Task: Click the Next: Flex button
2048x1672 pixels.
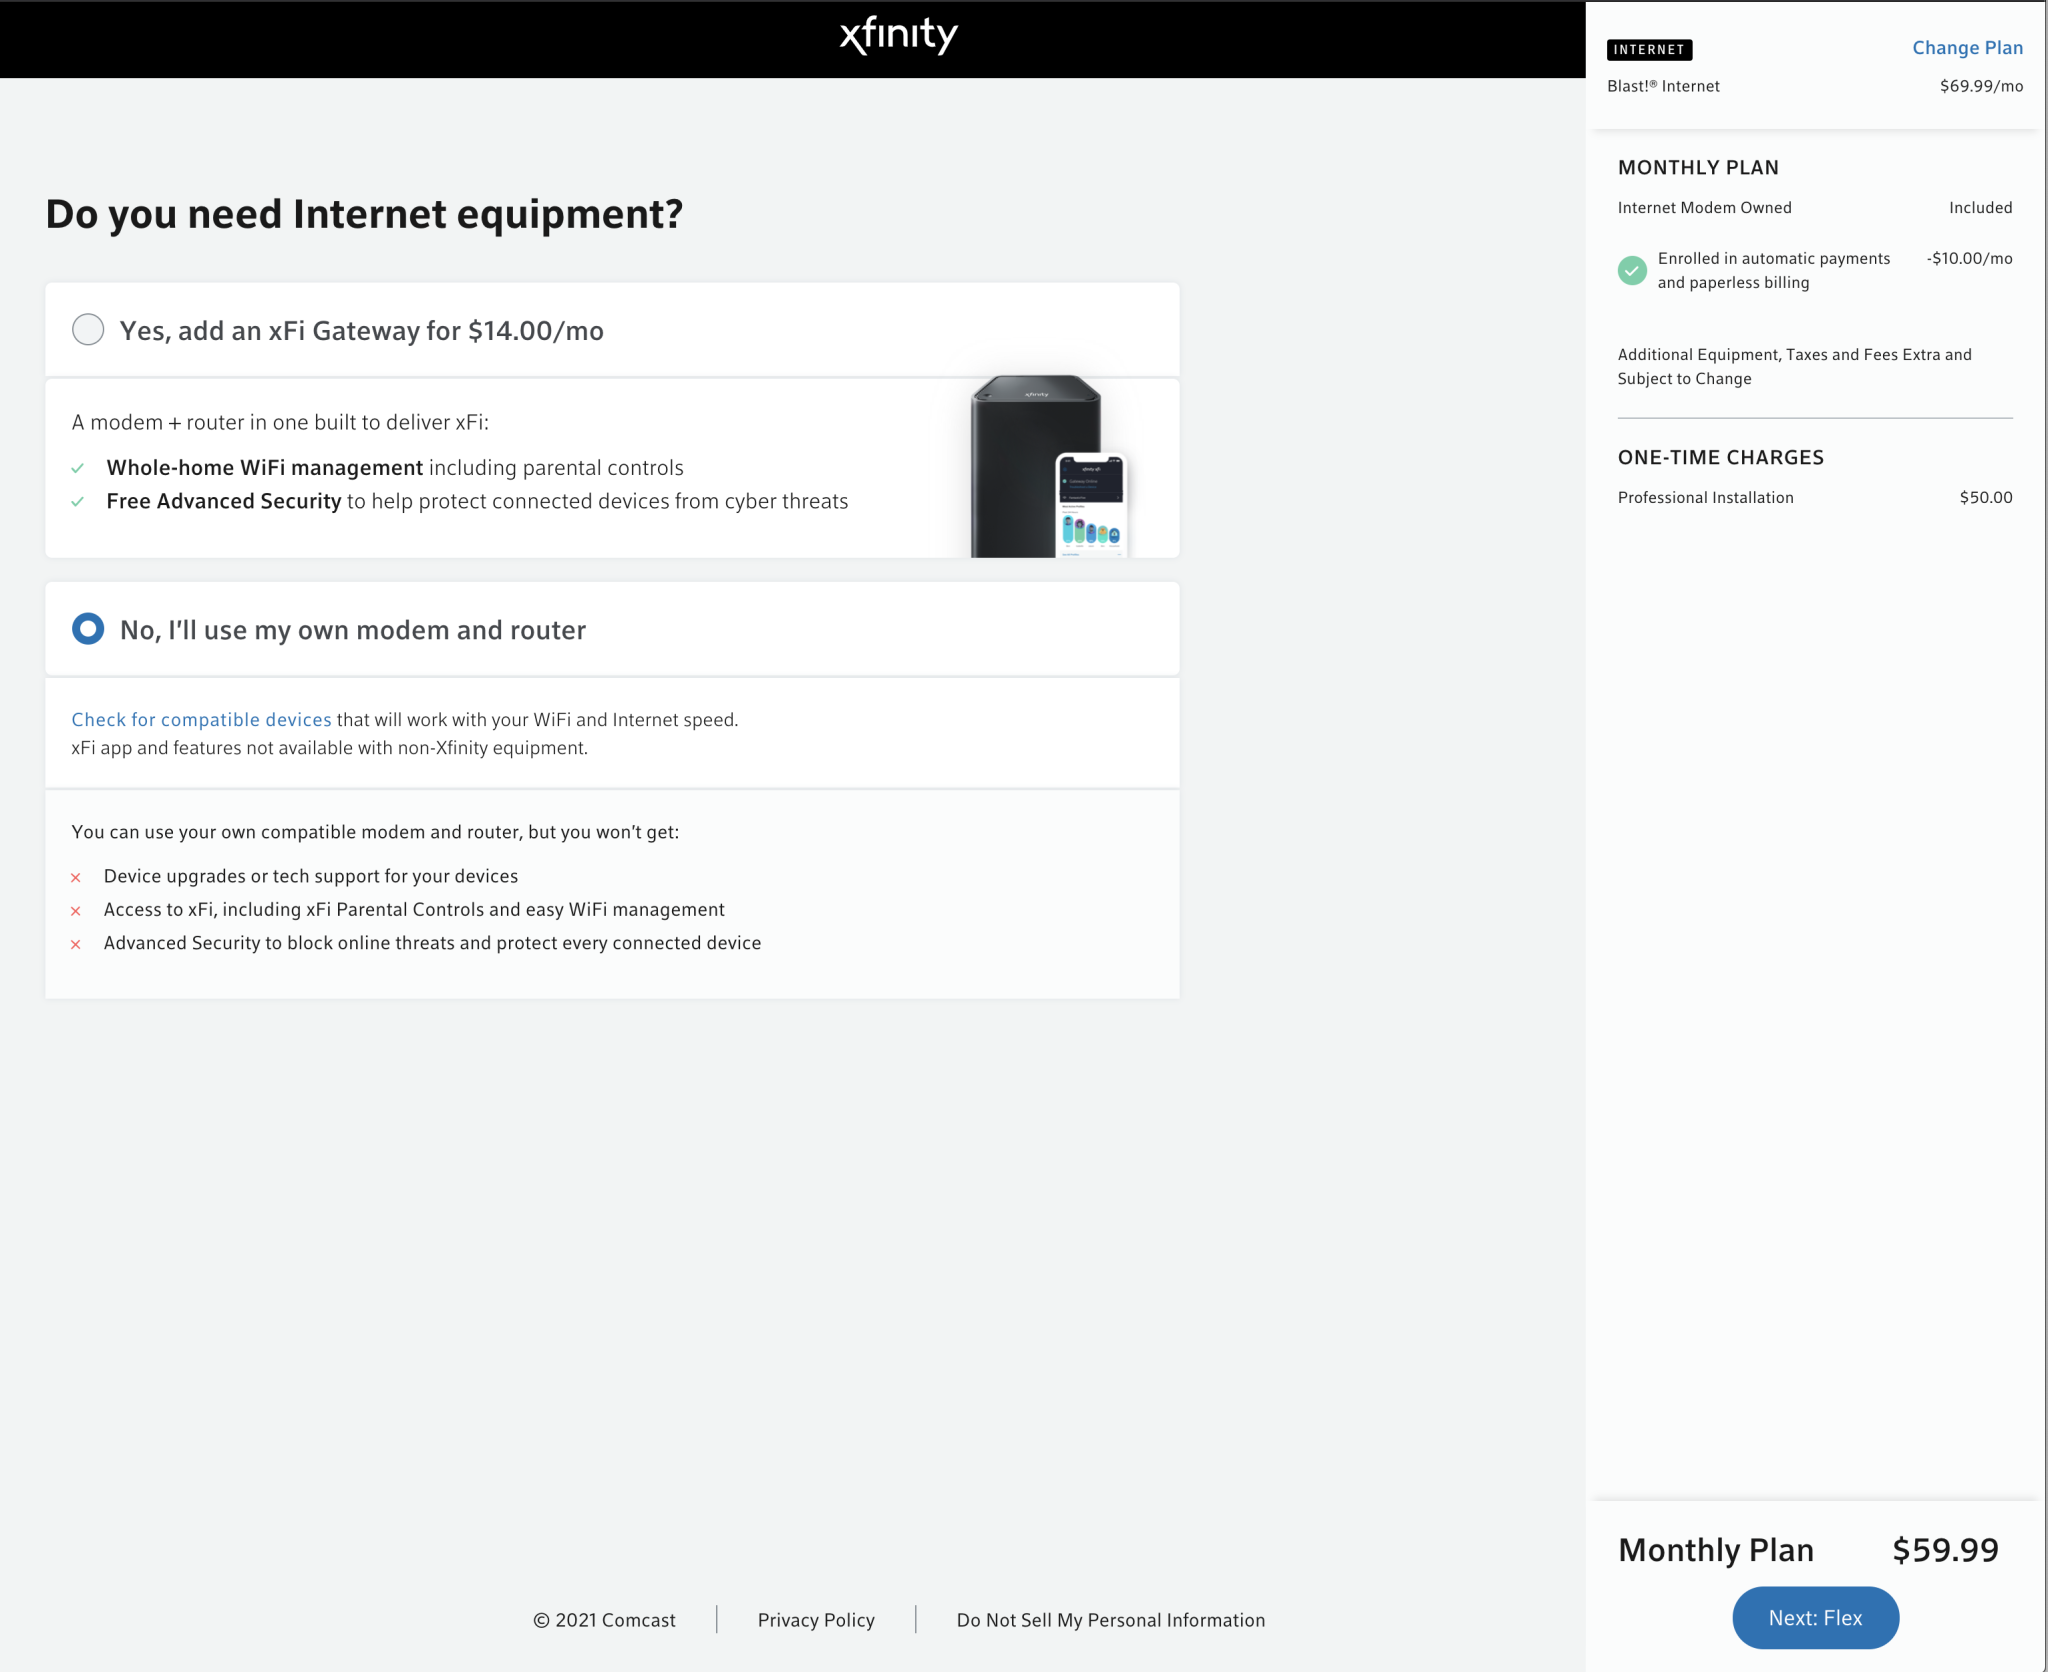Action: pos(1815,1617)
